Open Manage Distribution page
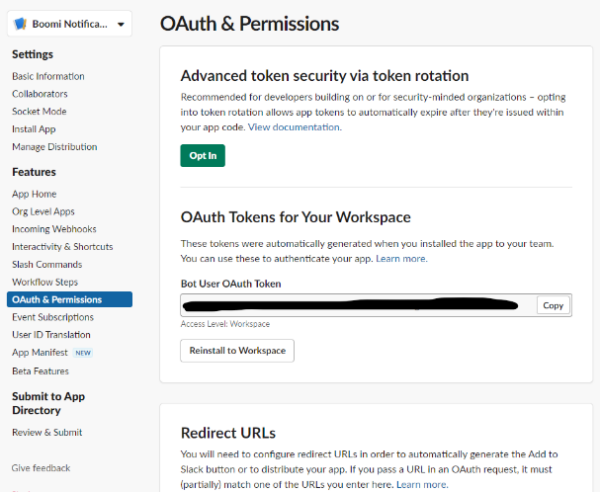Viewport: 600px width, 492px height. point(54,147)
